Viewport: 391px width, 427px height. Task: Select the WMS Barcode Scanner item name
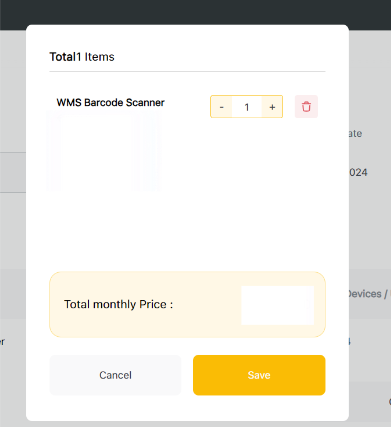pos(110,102)
